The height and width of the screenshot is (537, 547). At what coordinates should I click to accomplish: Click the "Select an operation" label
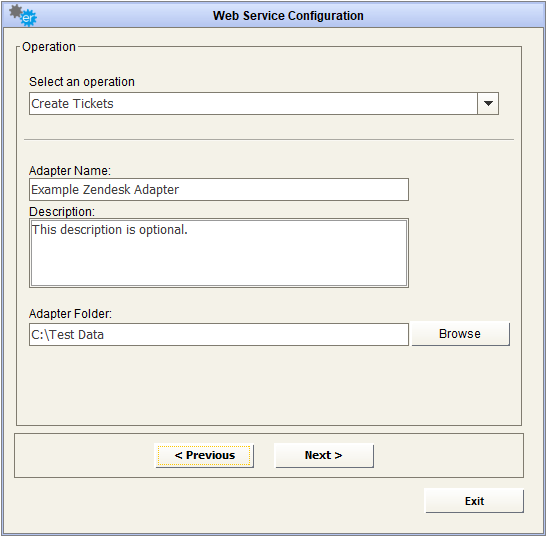click(x=82, y=82)
